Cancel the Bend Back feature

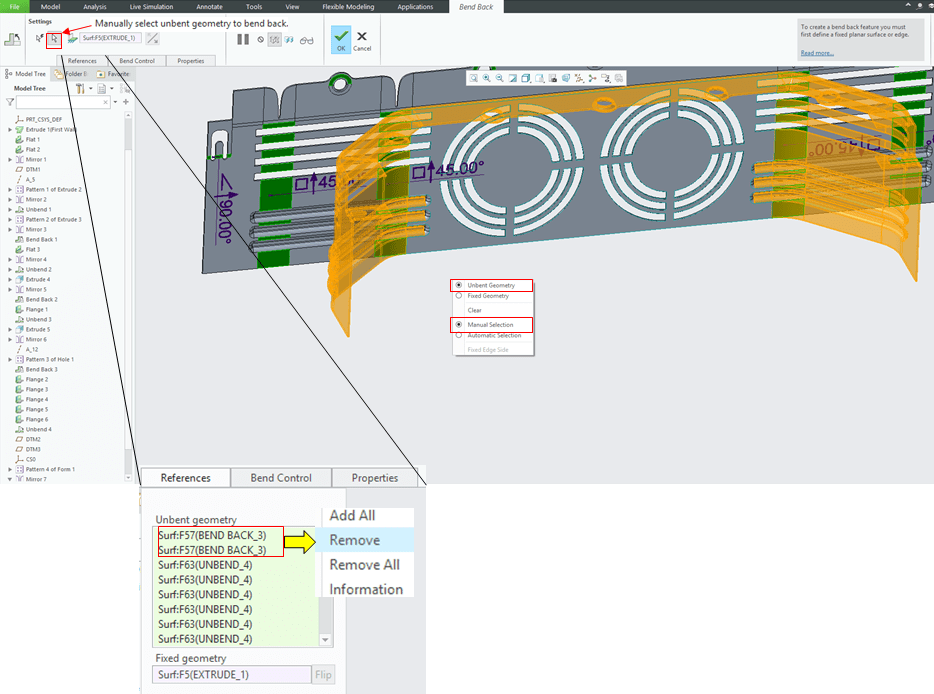(362, 40)
